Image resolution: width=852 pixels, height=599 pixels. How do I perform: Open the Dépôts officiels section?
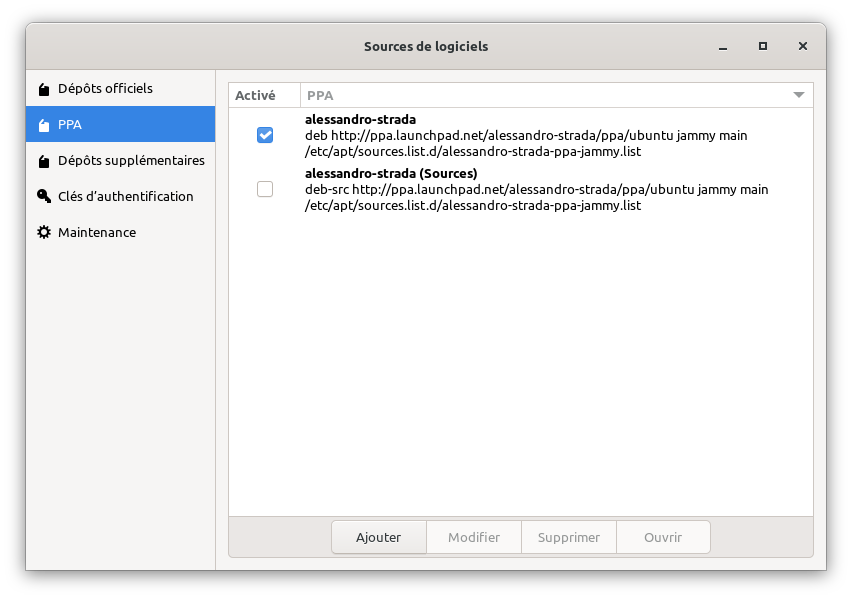105,89
